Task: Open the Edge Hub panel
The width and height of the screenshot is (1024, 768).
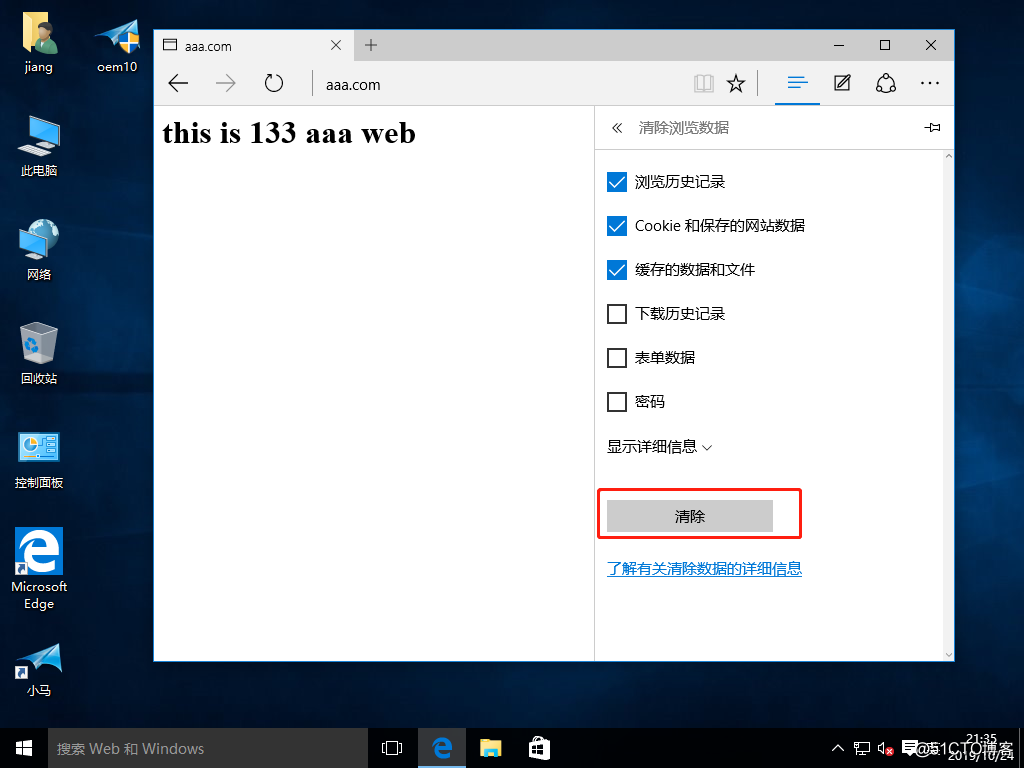Action: coord(797,84)
